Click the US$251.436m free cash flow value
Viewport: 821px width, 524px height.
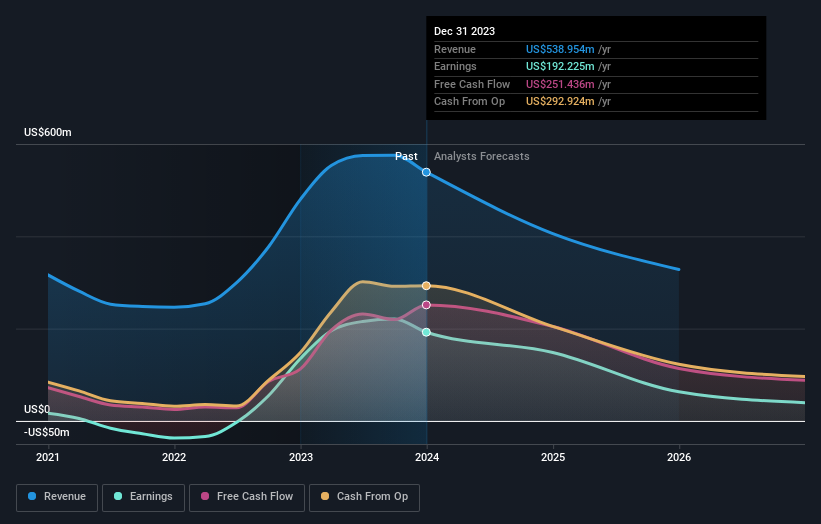[x=560, y=84]
